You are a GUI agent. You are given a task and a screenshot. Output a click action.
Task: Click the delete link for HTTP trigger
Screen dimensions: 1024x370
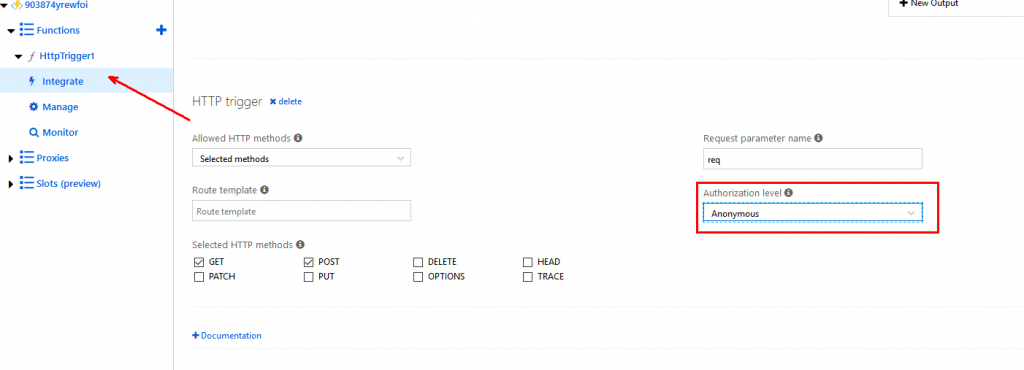pyautogui.click(x=285, y=102)
